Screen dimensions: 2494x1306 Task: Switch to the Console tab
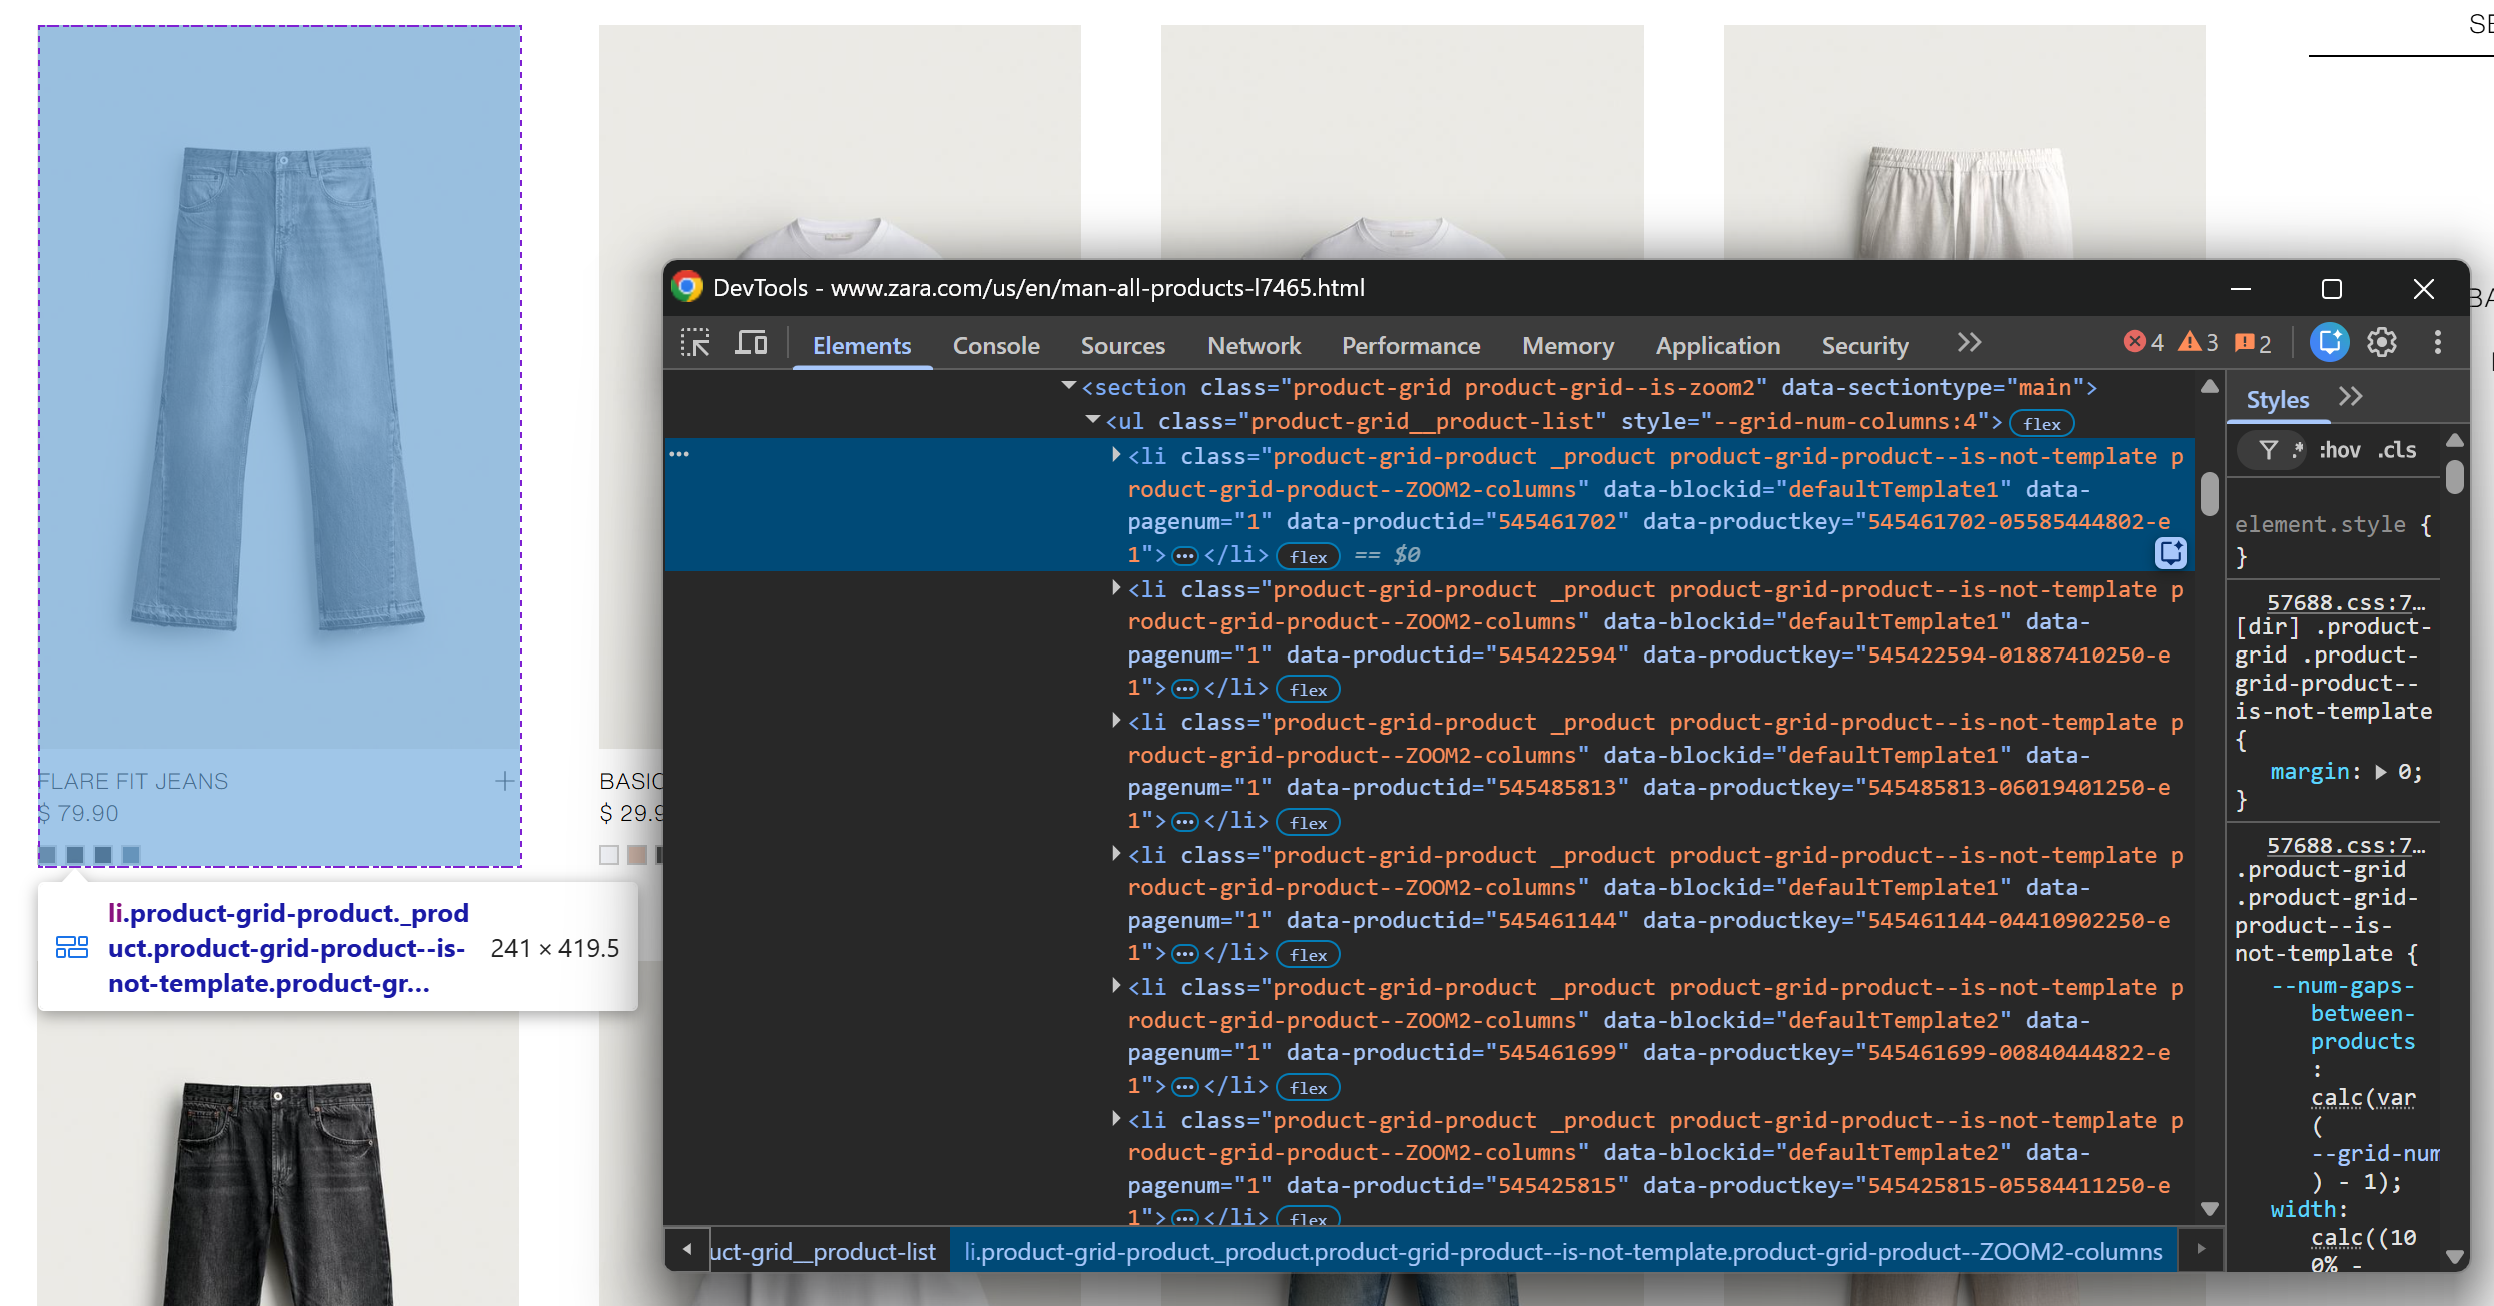pyautogui.click(x=996, y=345)
